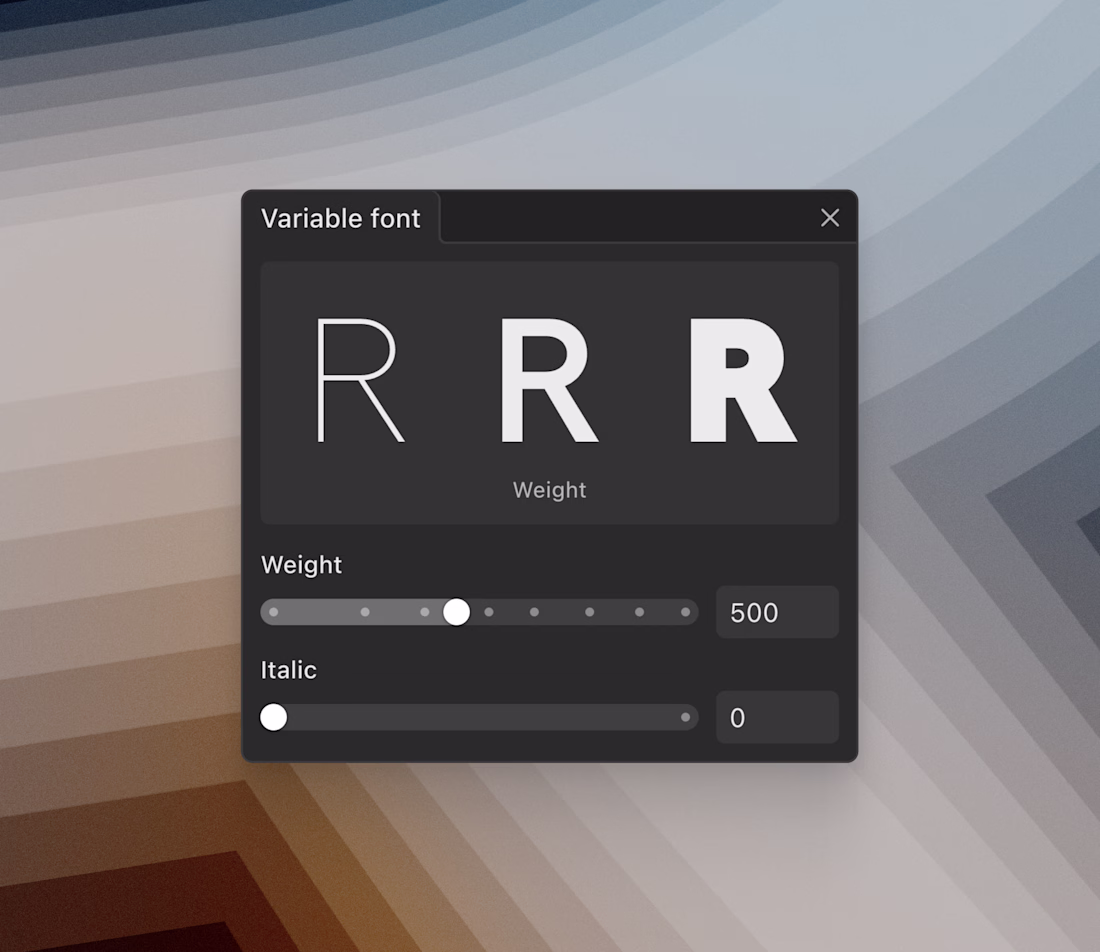Image resolution: width=1100 pixels, height=952 pixels.
Task: Set Weight to the leftmost stop dot
Action: [274, 612]
